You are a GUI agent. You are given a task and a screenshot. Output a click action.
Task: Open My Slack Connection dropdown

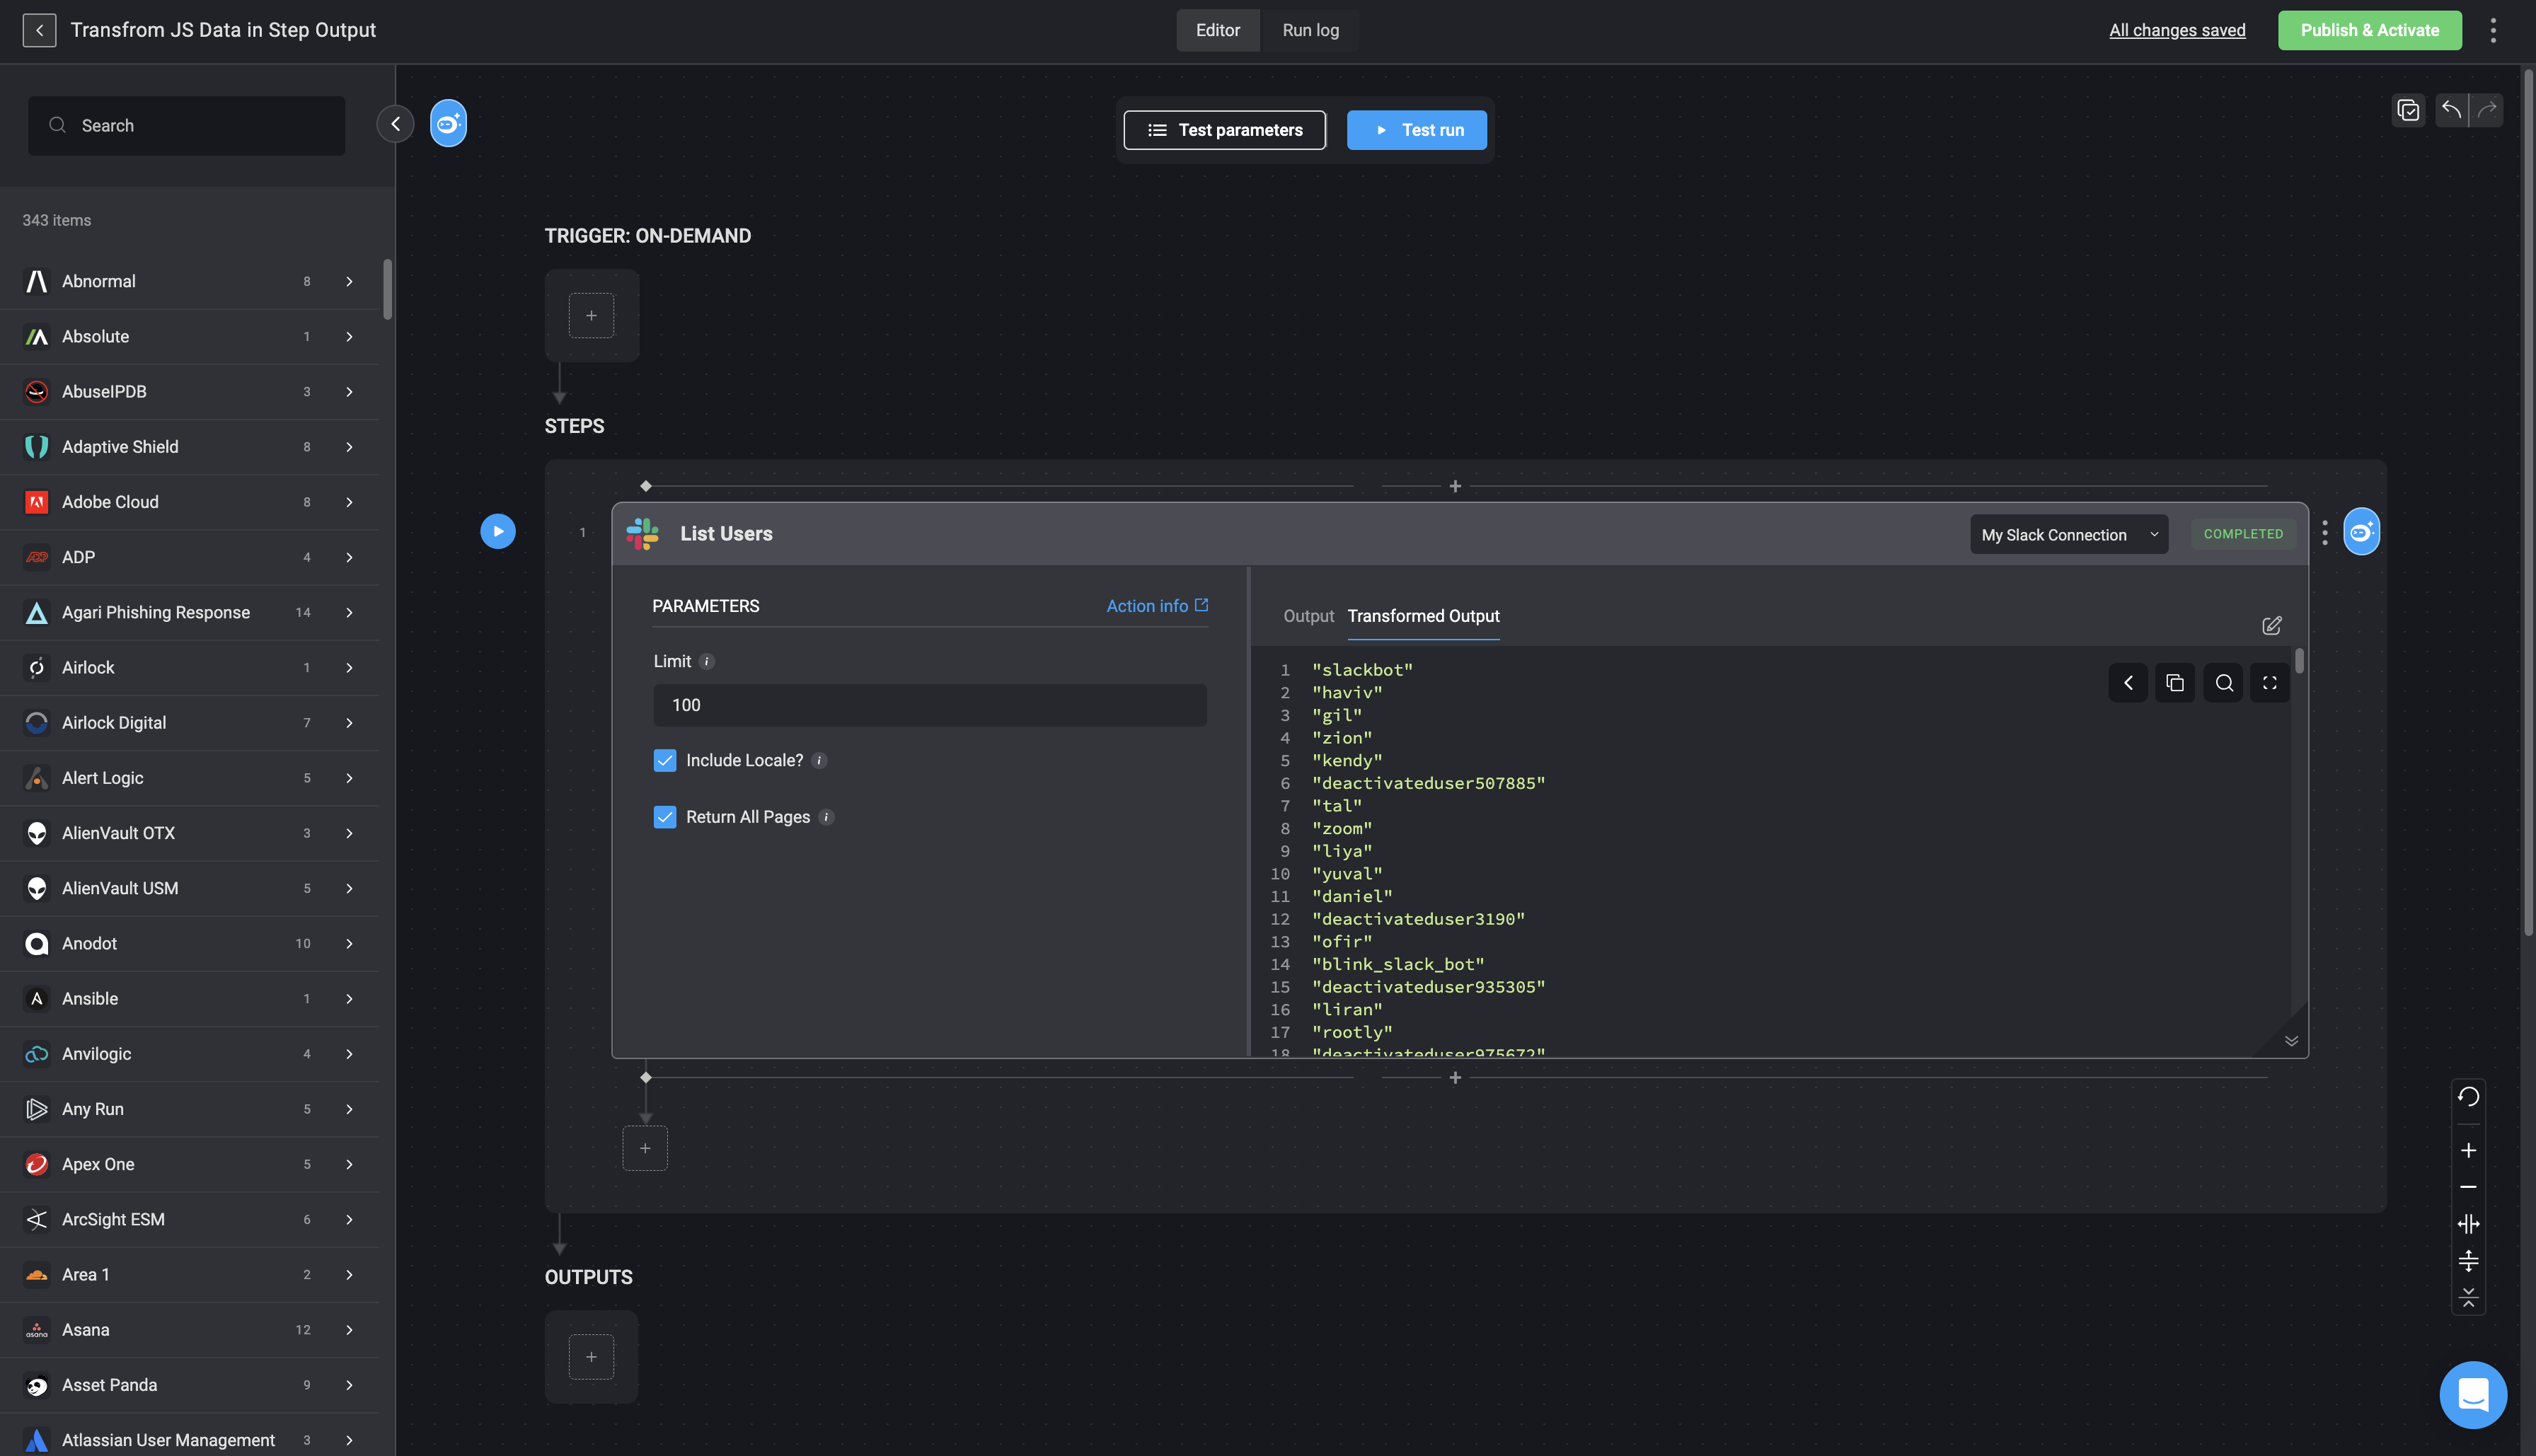coord(2068,535)
